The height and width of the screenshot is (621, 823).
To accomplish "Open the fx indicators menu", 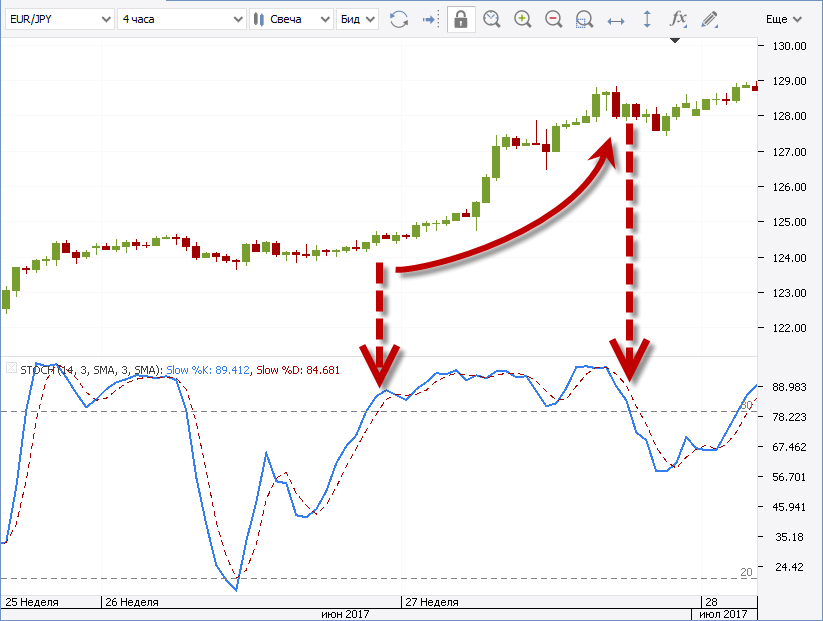I will [678, 19].
